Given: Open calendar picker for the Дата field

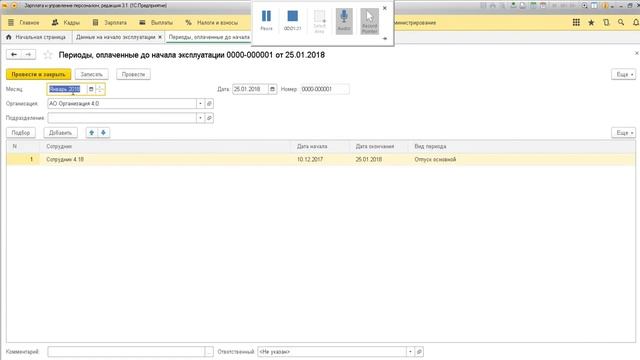Looking at the screenshot, I should click(272, 89).
